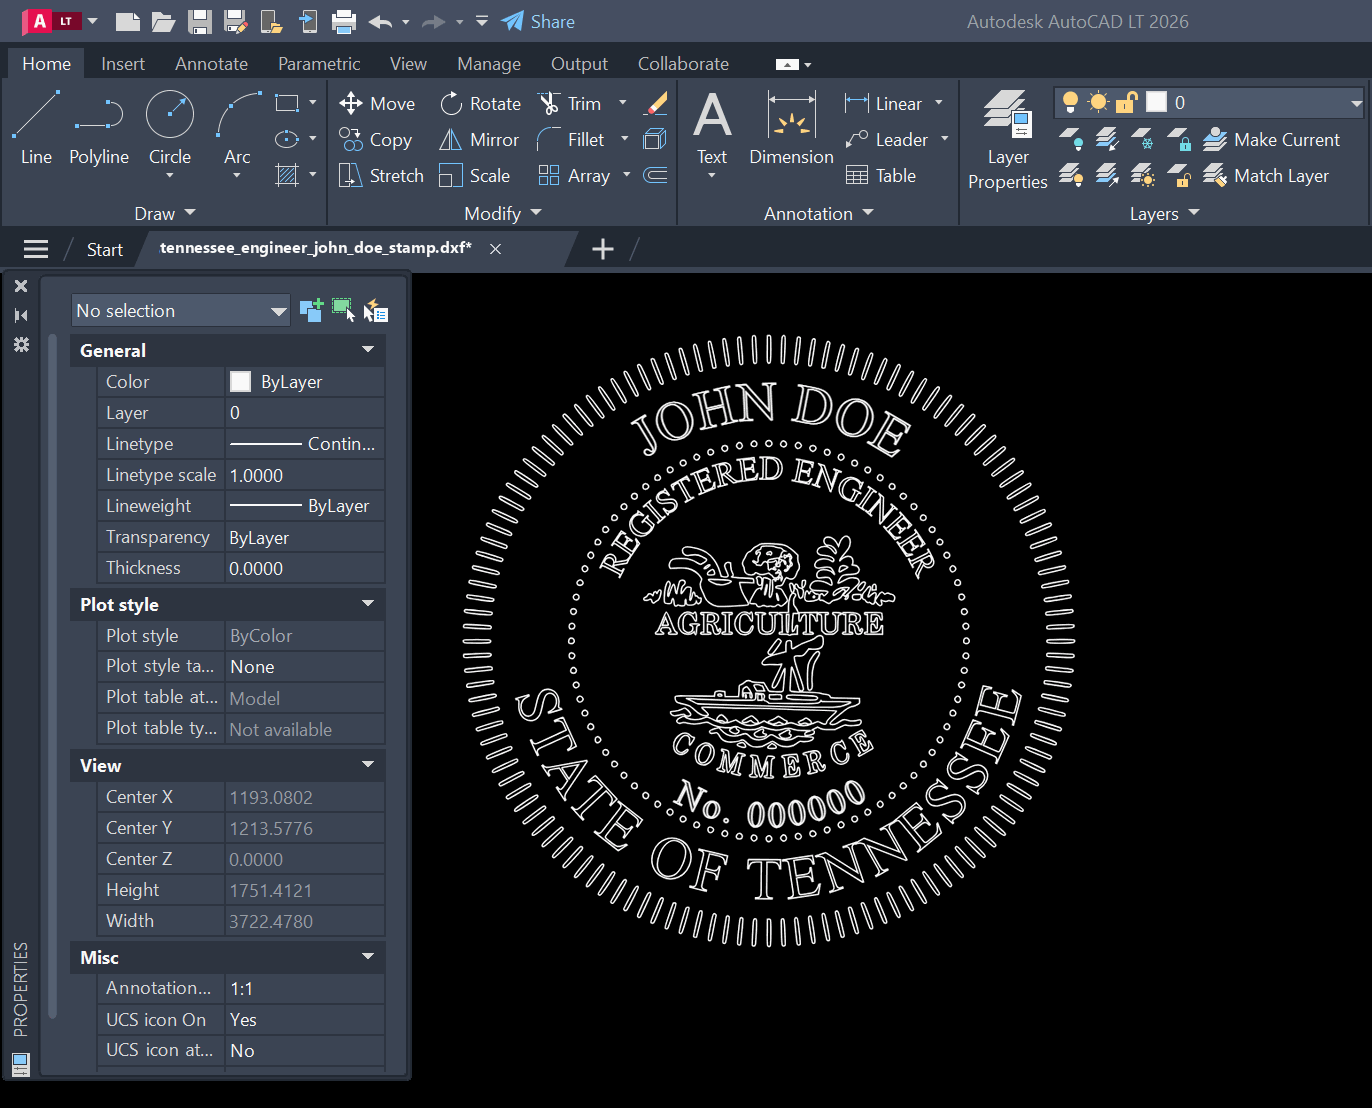This screenshot has width=1372, height=1108.
Task: Collapse the Misc section
Action: (368, 957)
